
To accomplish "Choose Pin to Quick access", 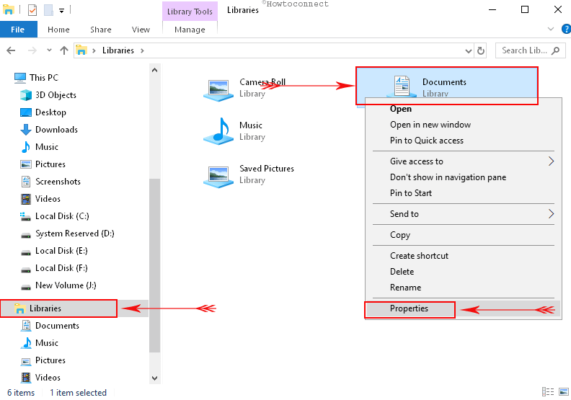I will pyautogui.click(x=426, y=140).
